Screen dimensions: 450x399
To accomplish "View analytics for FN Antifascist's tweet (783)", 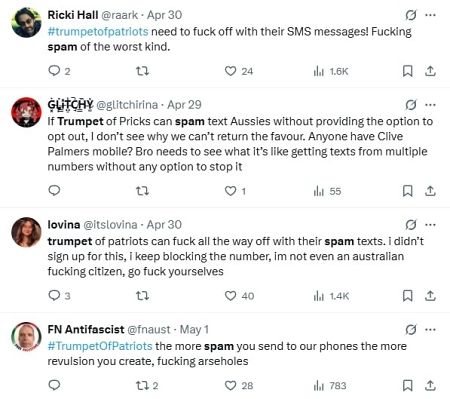I will [330, 385].
